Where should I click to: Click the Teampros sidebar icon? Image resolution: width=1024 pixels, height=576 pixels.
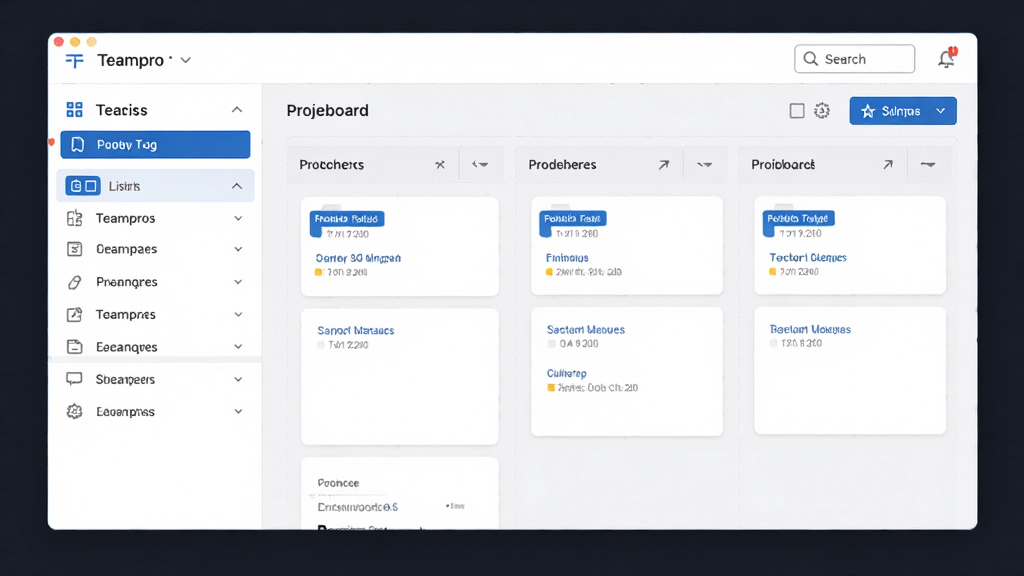(74, 218)
